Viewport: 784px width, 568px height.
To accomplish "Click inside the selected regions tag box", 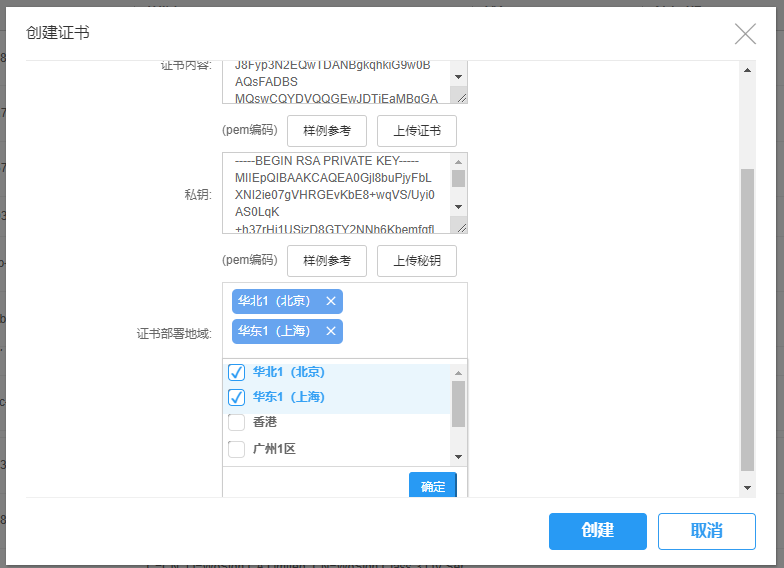I will coord(345,320).
